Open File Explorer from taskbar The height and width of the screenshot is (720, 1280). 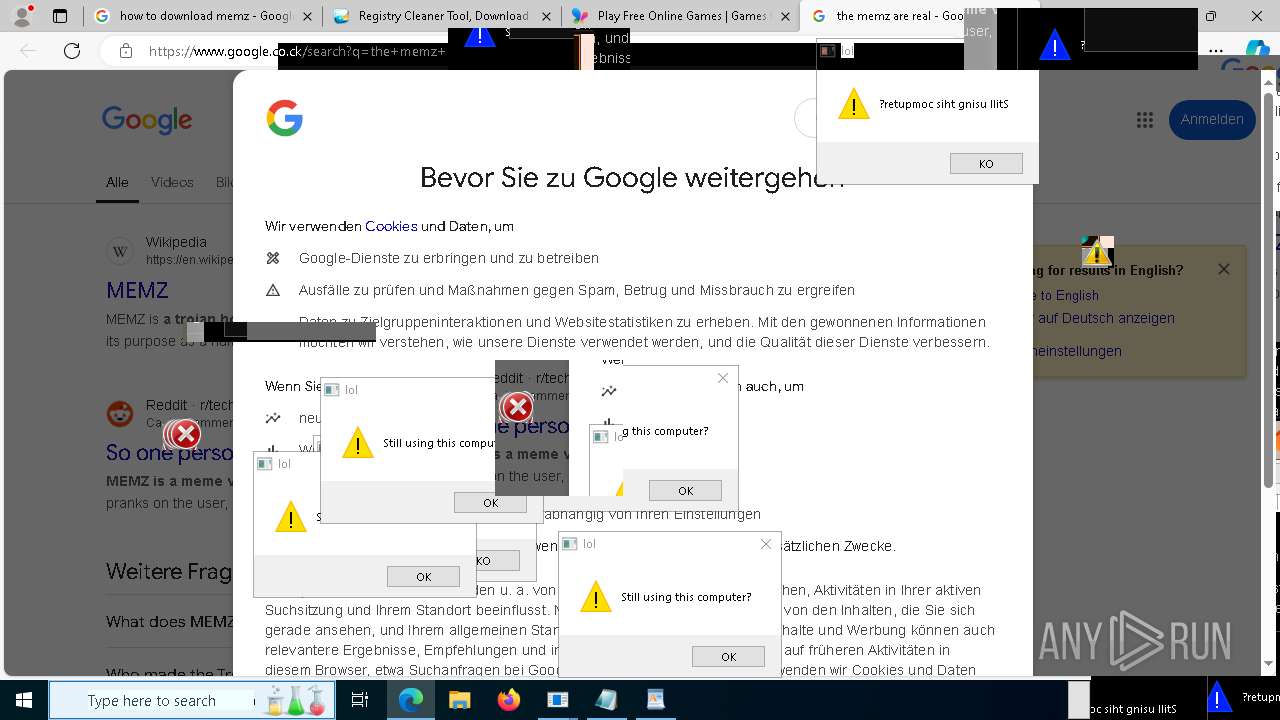coord(459,700)
